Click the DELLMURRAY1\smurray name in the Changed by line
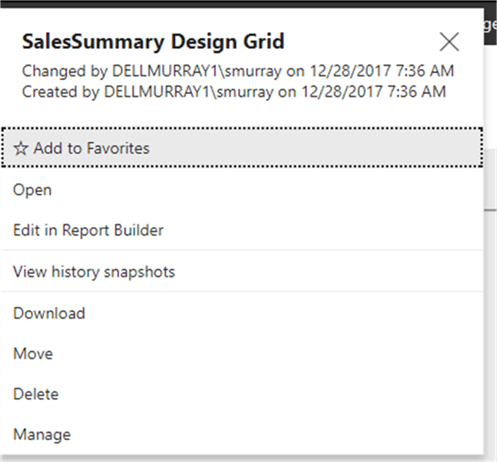Screen dimensions: 497x462 197,71
